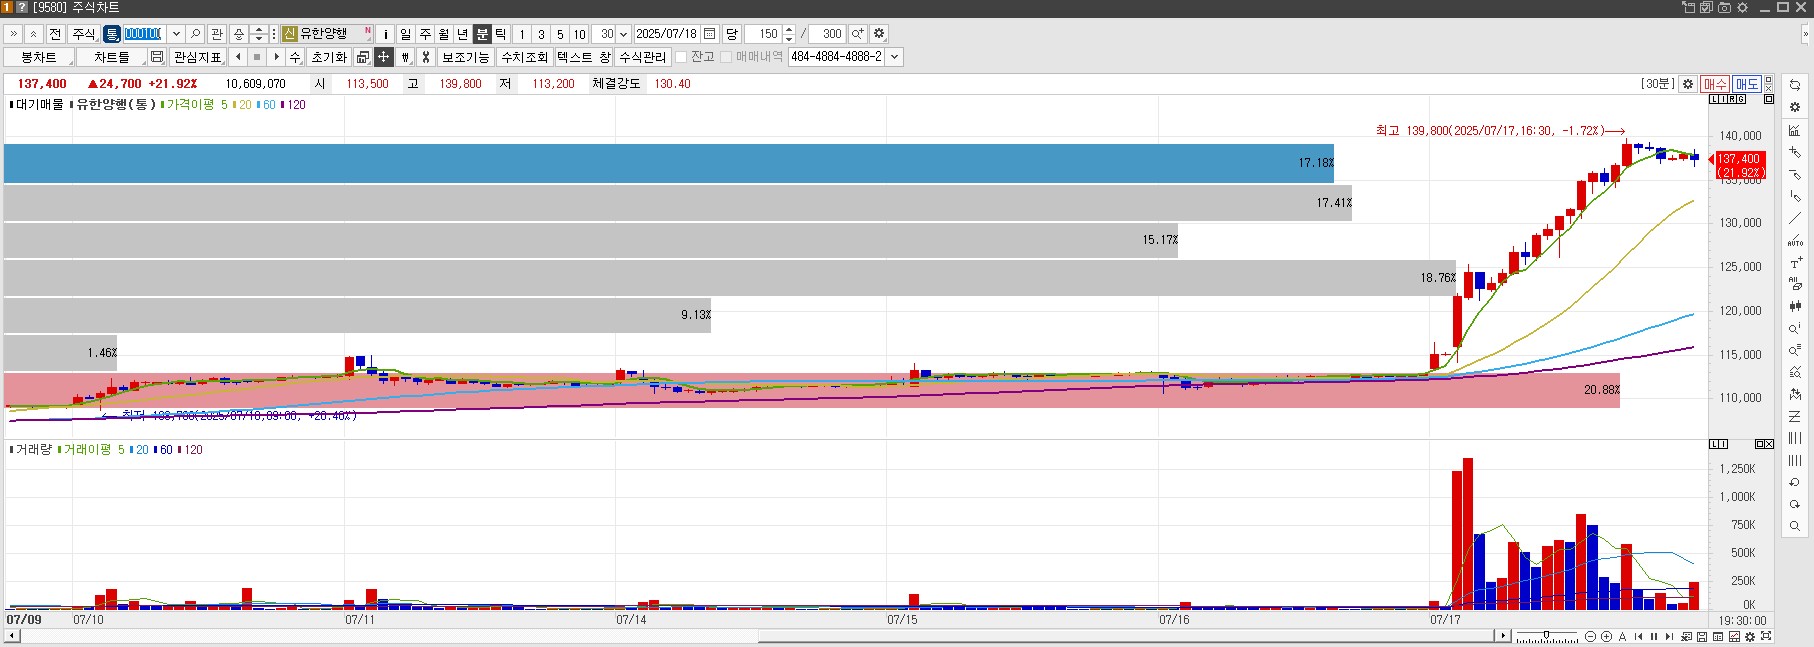Expand the account number dropdown

(x=894, y=57)
